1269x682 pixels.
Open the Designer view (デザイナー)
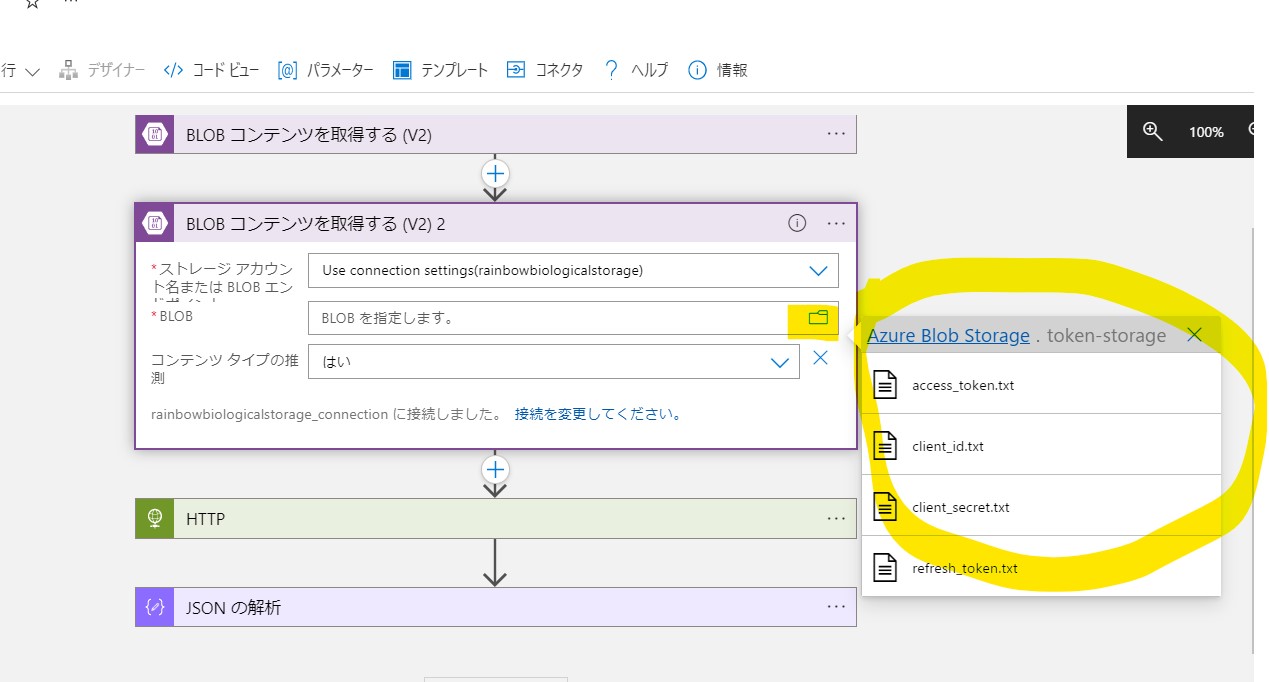102,70
